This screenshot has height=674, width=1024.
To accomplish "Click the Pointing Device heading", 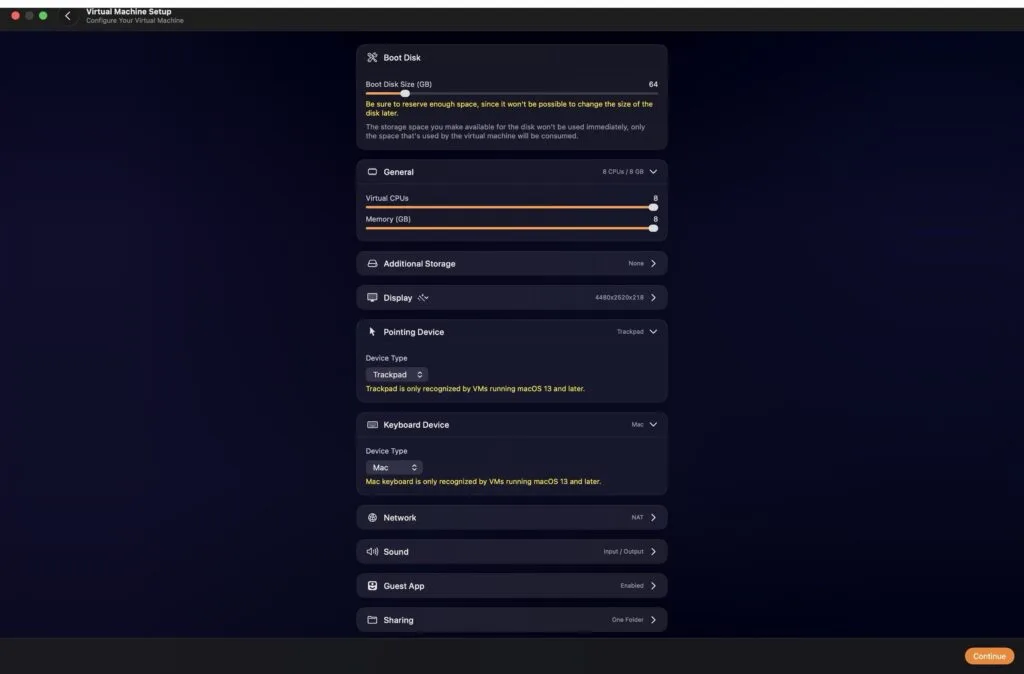I will pos(413,332).
